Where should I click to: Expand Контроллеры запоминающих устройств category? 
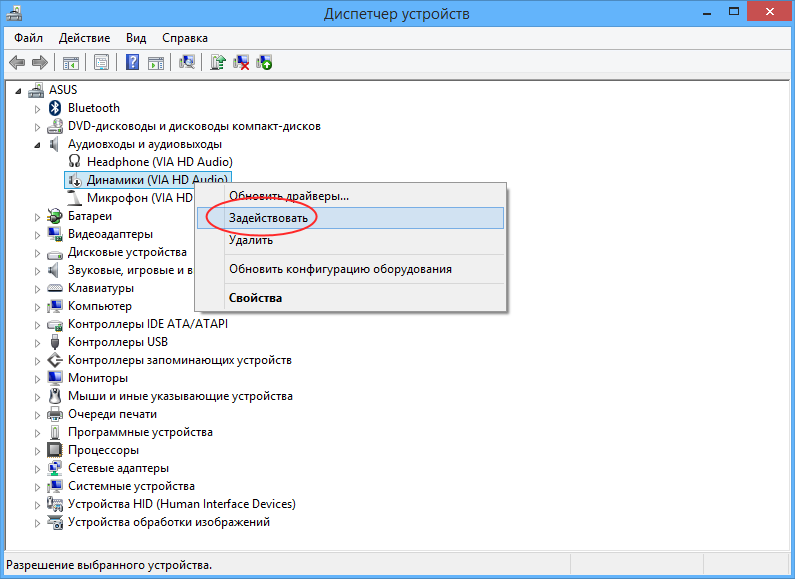[37, 361]
